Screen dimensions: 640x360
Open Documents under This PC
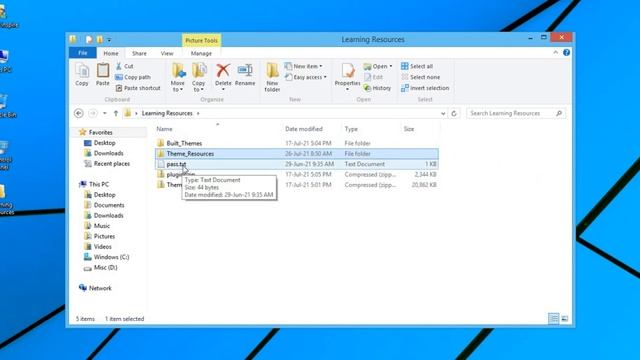pyautogui.click(x=109, y=205)
